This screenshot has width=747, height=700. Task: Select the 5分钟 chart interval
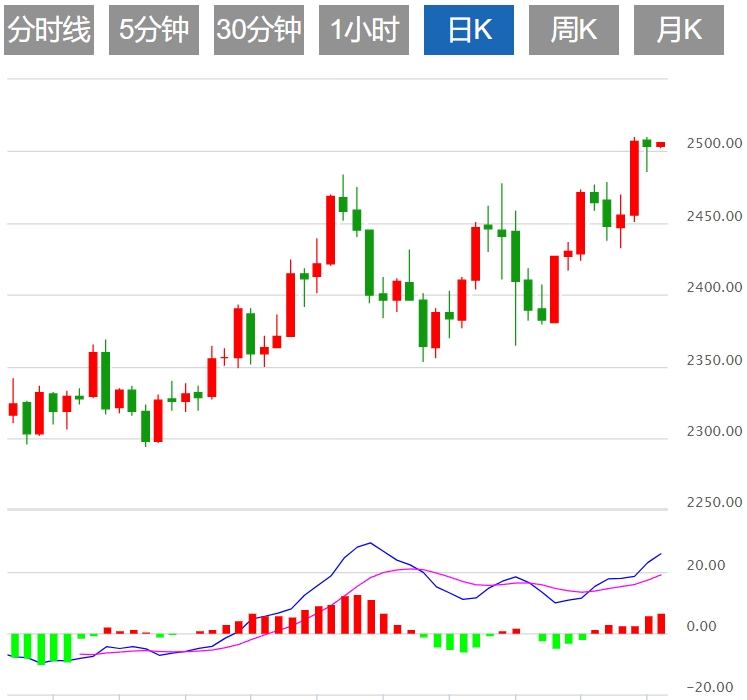click(x=154, y=30)
